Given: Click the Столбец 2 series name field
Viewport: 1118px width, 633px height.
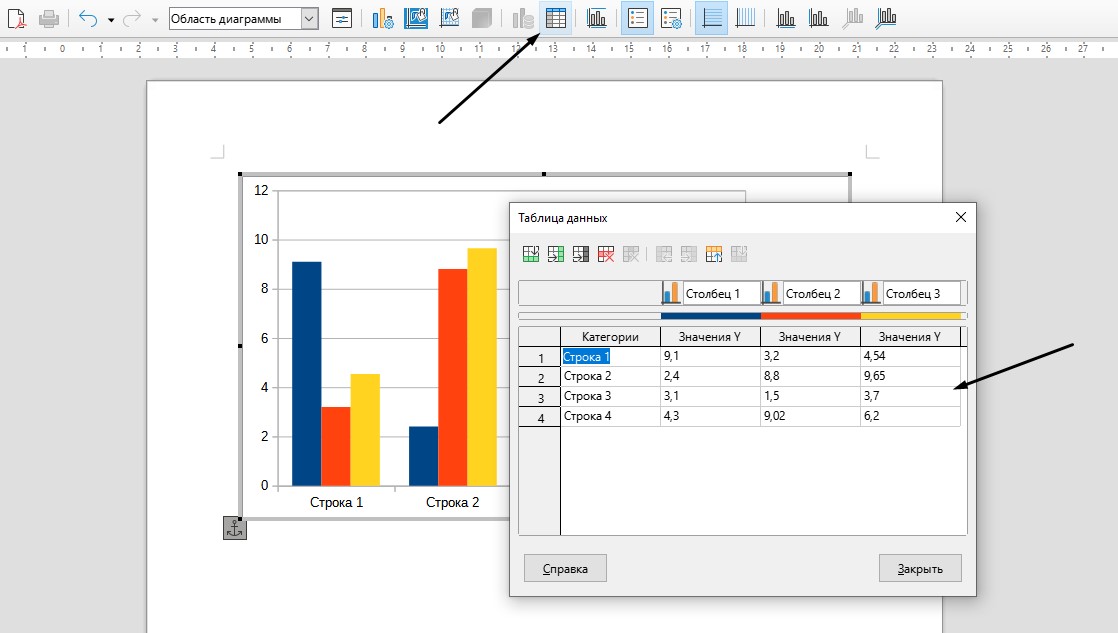Looking at the screenshot, I should [821, 293].
